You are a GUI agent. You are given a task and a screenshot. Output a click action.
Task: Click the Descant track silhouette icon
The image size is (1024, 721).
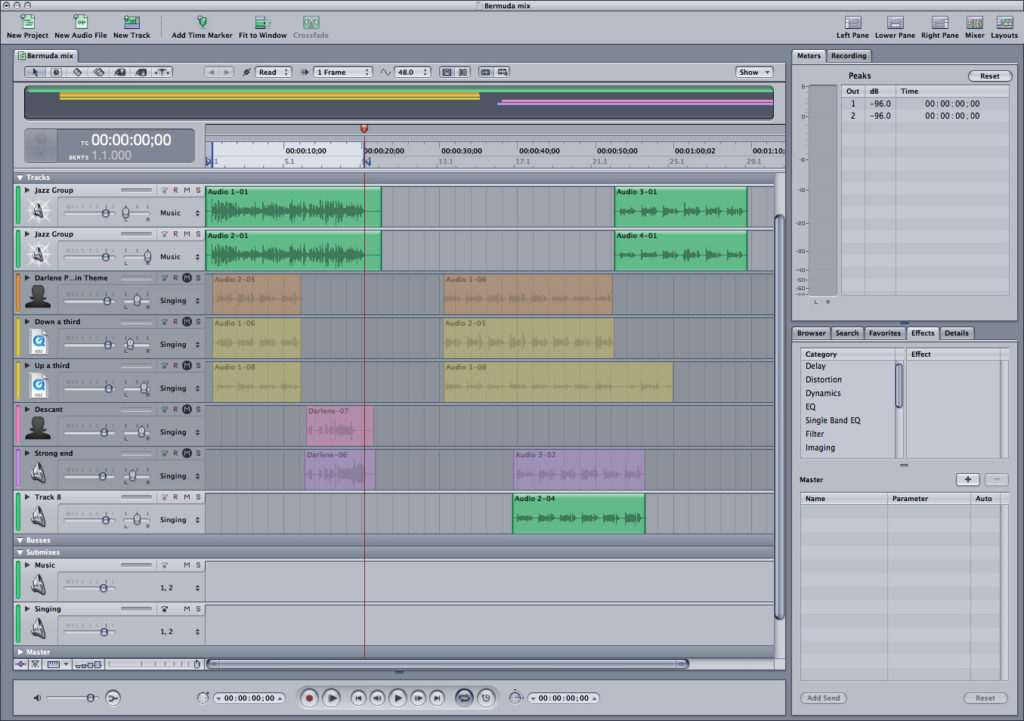[38, 428]
